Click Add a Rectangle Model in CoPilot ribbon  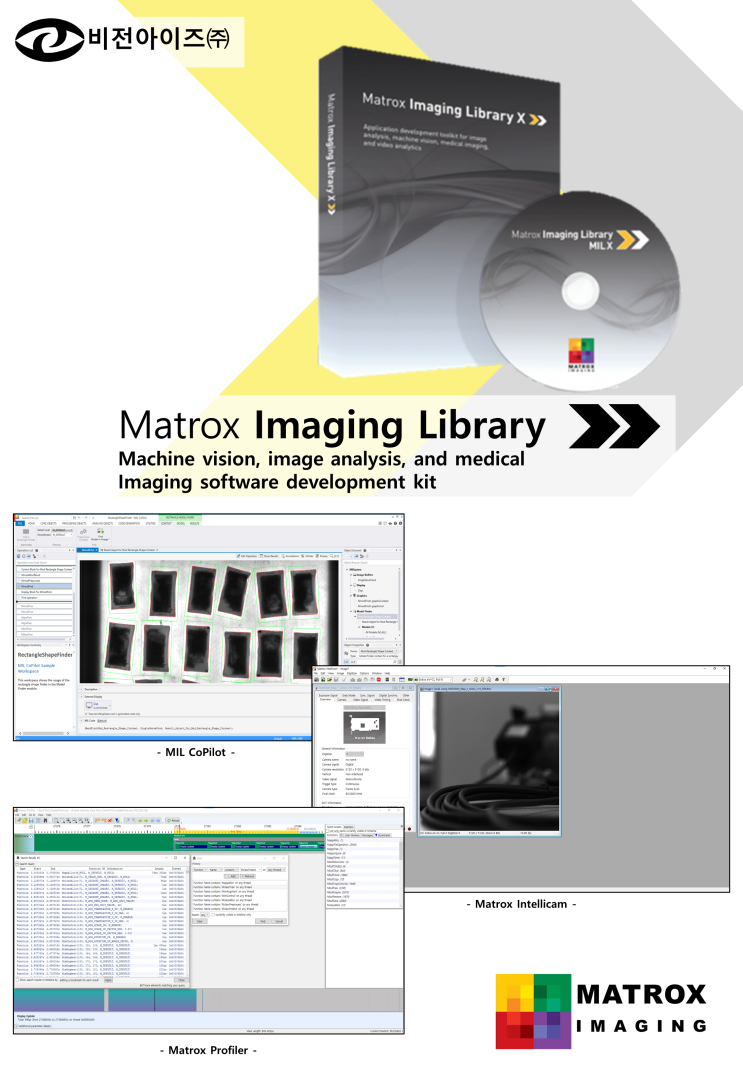[26, 535]
